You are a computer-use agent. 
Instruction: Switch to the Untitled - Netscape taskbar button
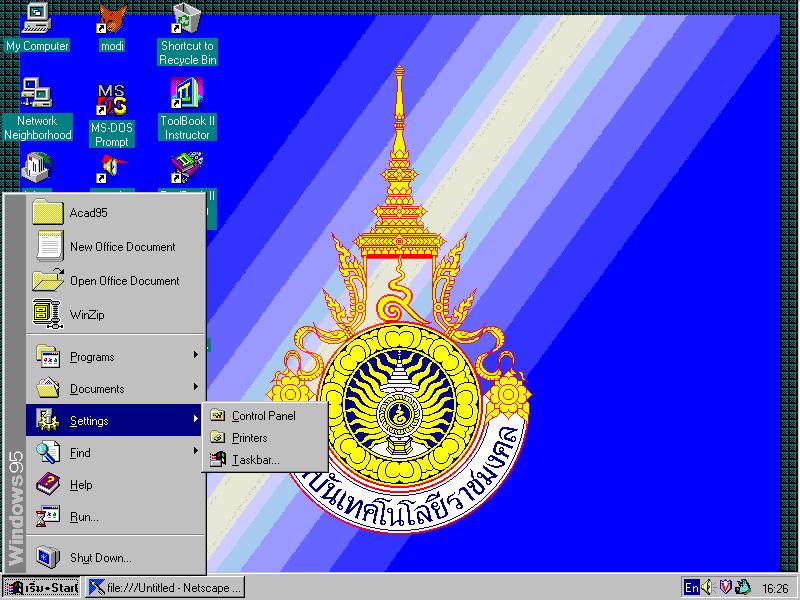(164, 587)
